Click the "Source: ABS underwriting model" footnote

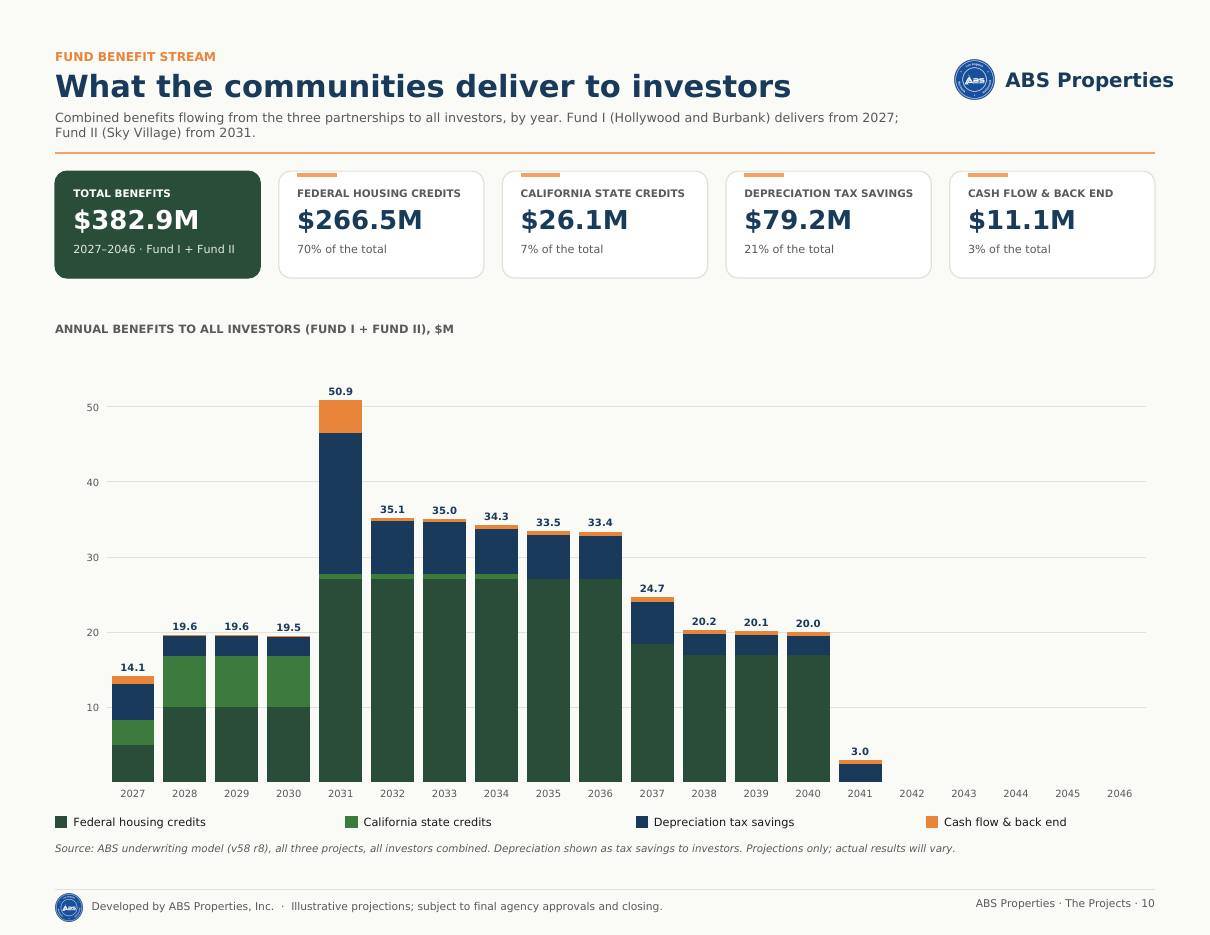(505, 849)
